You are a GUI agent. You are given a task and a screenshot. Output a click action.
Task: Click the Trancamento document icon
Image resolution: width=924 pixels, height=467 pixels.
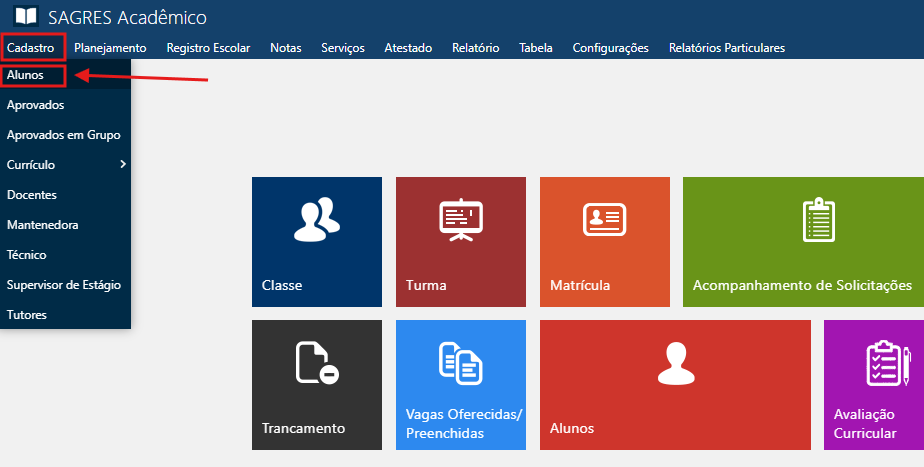[x=317, y=363]
